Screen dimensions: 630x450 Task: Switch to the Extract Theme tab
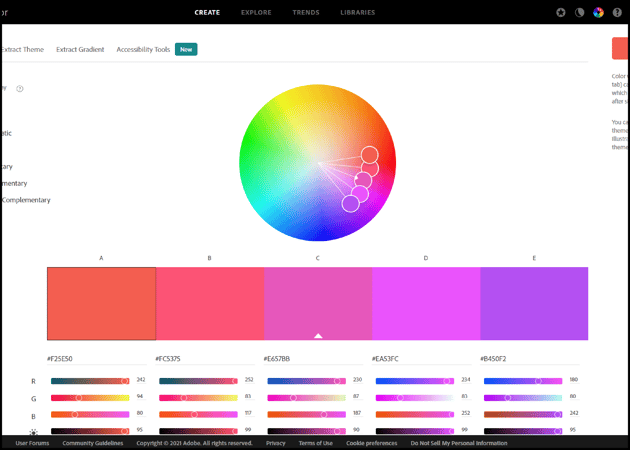22,49
